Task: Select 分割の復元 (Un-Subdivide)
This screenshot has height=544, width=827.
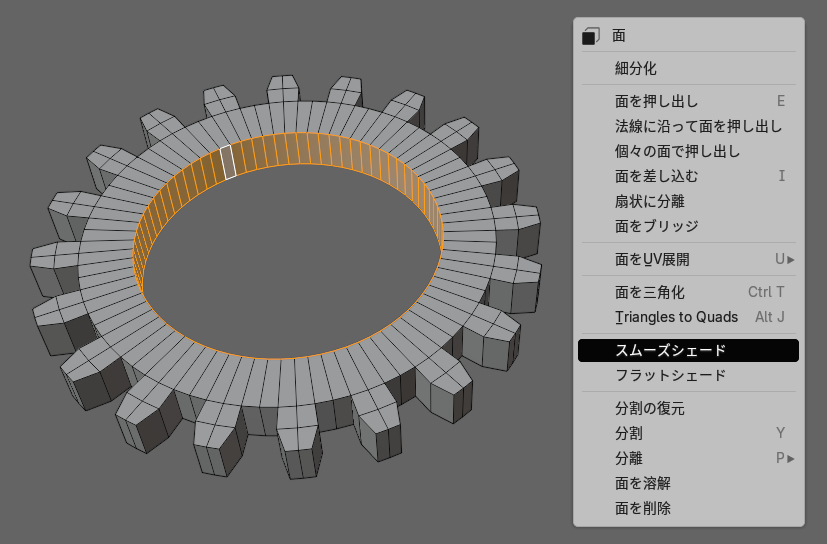Action: pos(688,408)
